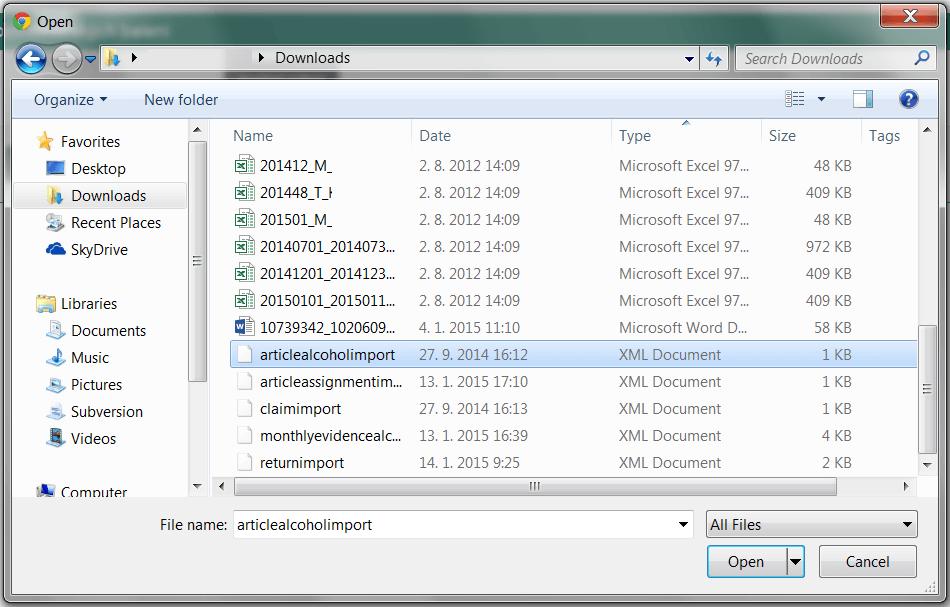Select Excel file 201448_T_
Viewport: 950px width, 607px height.
click(296, 193)
